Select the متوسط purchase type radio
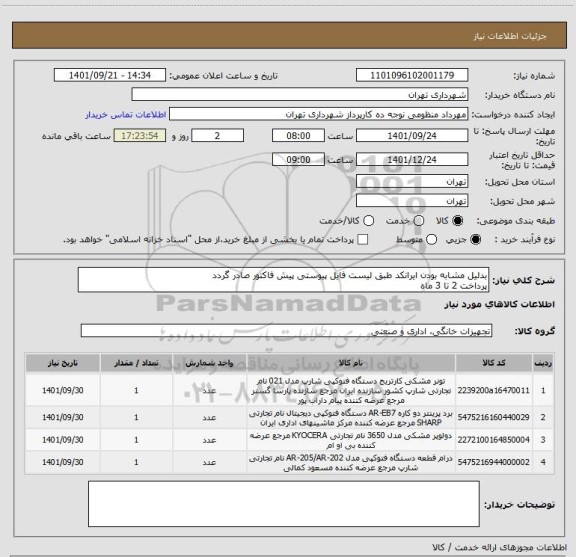 point(431,240)
